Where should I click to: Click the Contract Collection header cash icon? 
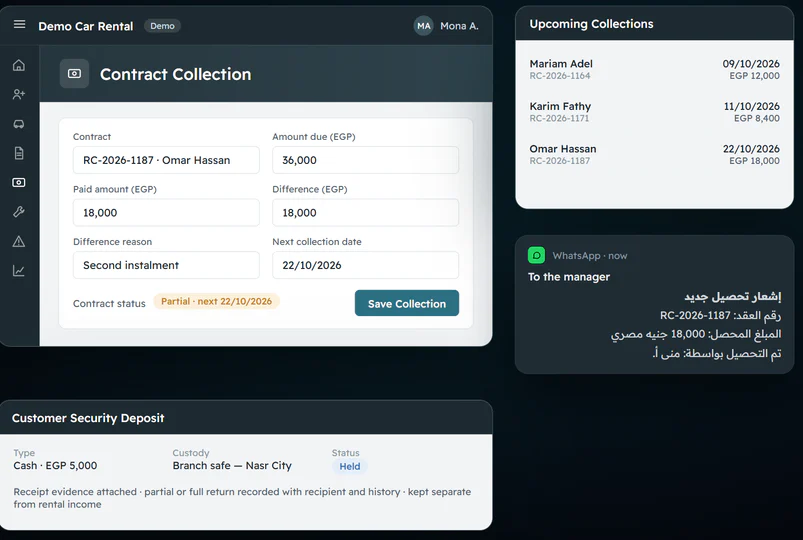[74, 74]
